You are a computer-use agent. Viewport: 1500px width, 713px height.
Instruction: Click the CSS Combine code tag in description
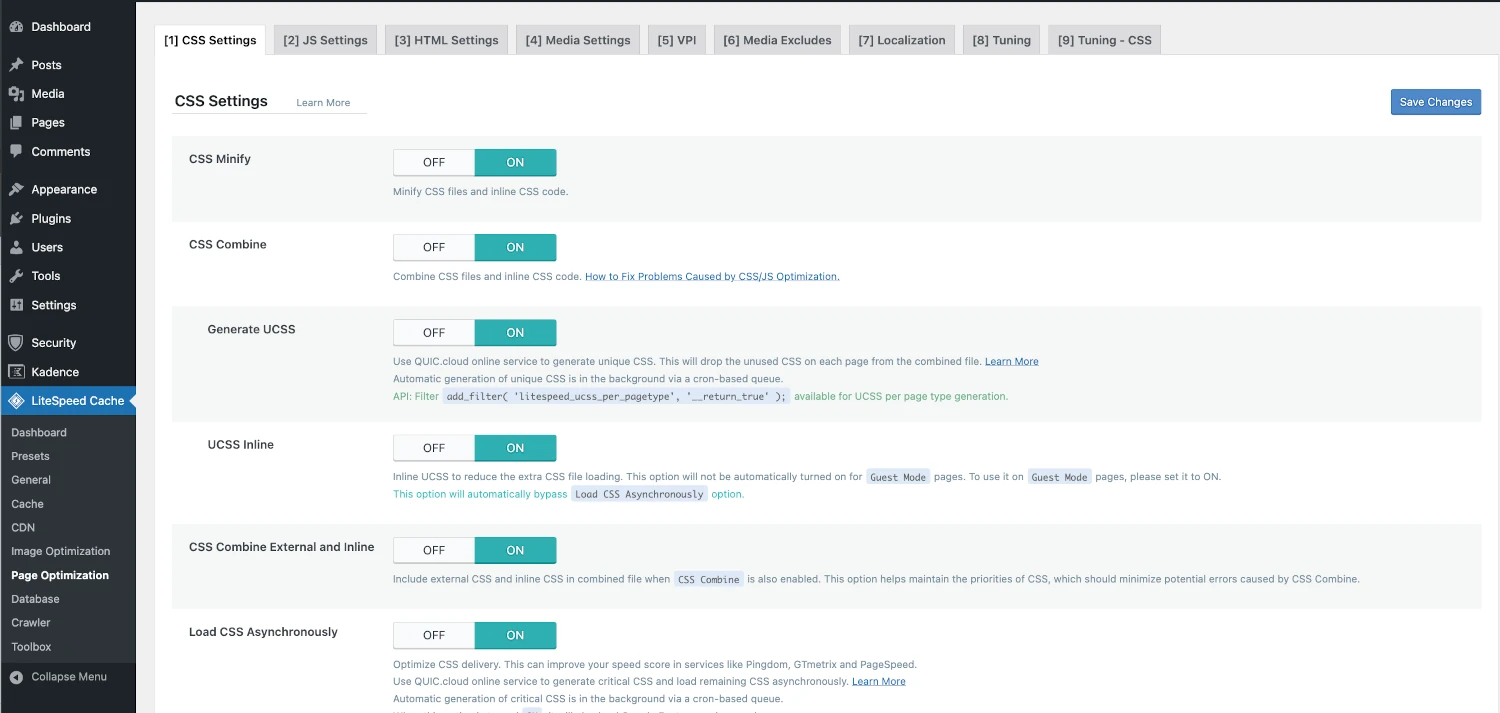pos(708,579)
